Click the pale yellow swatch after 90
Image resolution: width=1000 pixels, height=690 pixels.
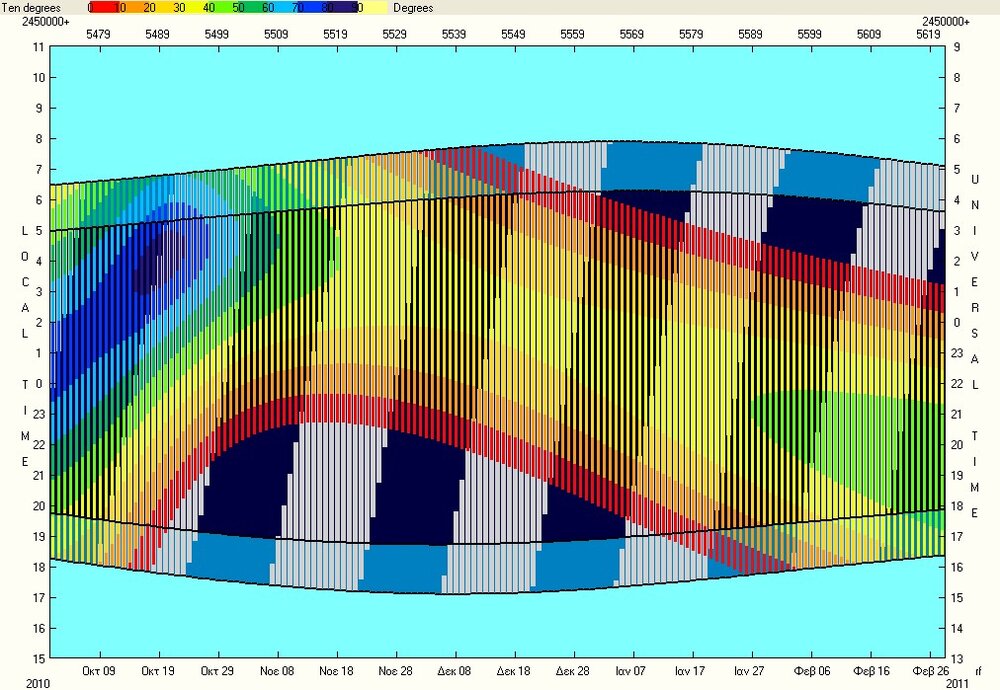(x=370, y=7)
